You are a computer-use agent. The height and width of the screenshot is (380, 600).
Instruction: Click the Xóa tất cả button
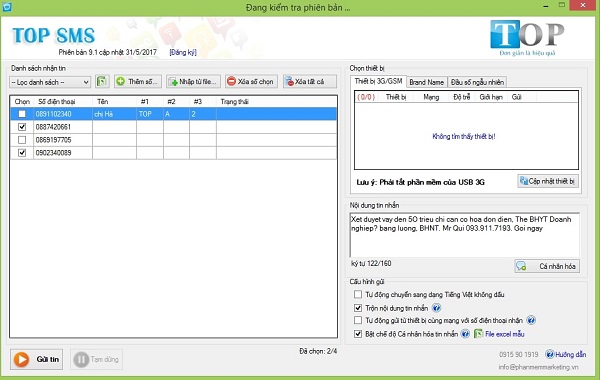(x=310, y=82)
